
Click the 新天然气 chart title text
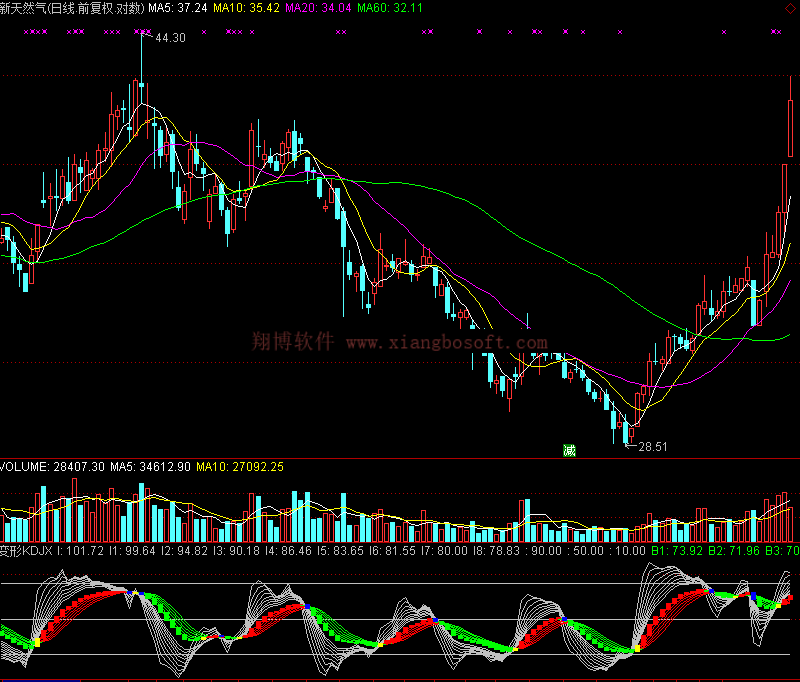coord(25,7)
